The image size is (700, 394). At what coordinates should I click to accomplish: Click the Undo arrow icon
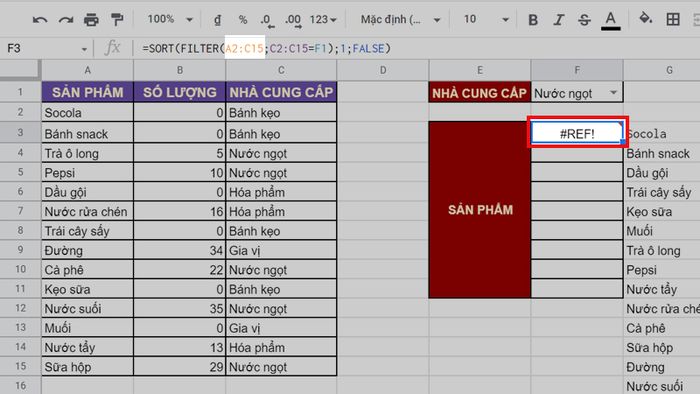(x=40, y=20)
